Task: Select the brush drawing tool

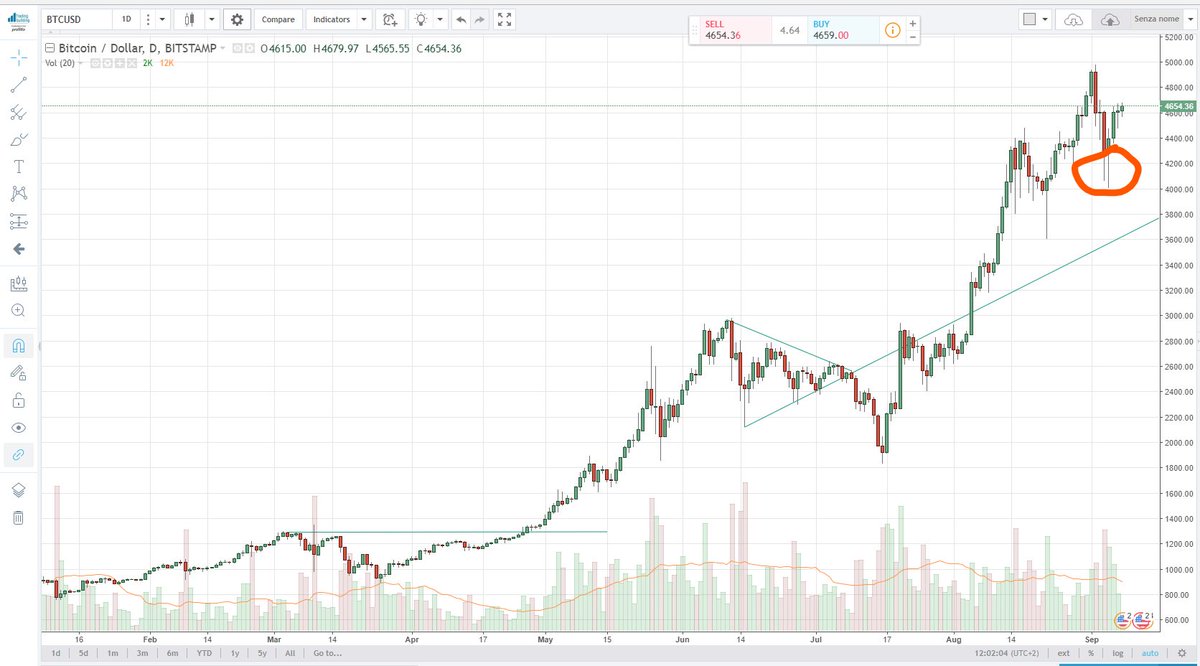Action: [18, 140]
